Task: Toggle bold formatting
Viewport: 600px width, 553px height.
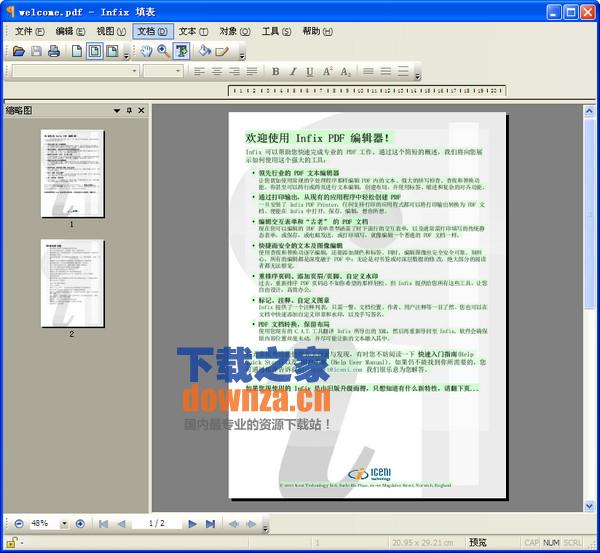Action: [276, 71]
